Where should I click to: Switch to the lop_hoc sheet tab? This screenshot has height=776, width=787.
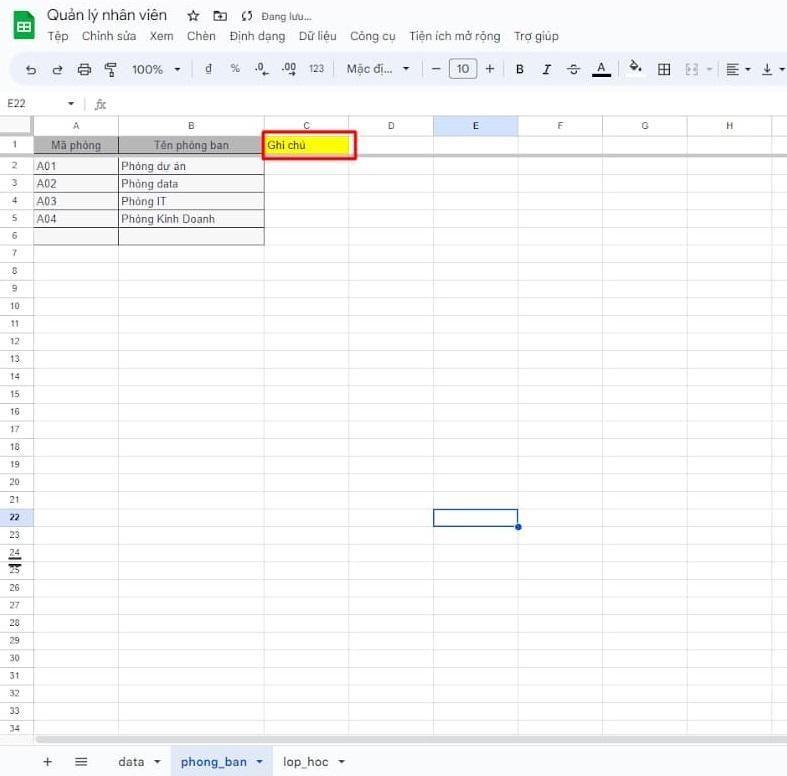click(x=306, y=761)
